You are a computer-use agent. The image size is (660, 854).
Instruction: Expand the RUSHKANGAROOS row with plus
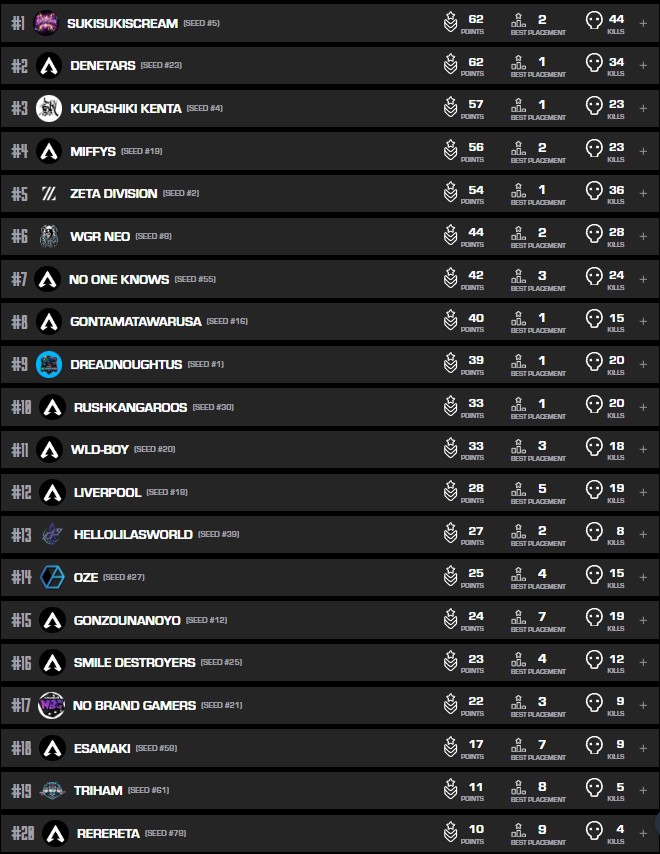point(643,407)
